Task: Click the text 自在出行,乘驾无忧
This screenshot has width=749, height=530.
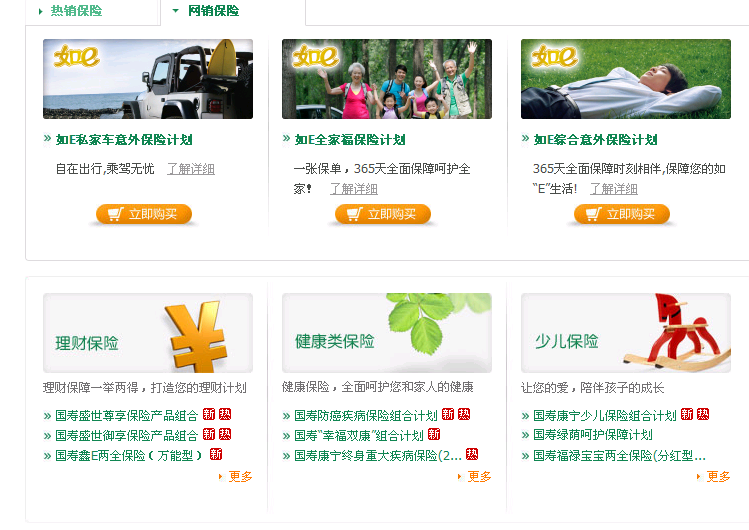Action: point(105,169)
